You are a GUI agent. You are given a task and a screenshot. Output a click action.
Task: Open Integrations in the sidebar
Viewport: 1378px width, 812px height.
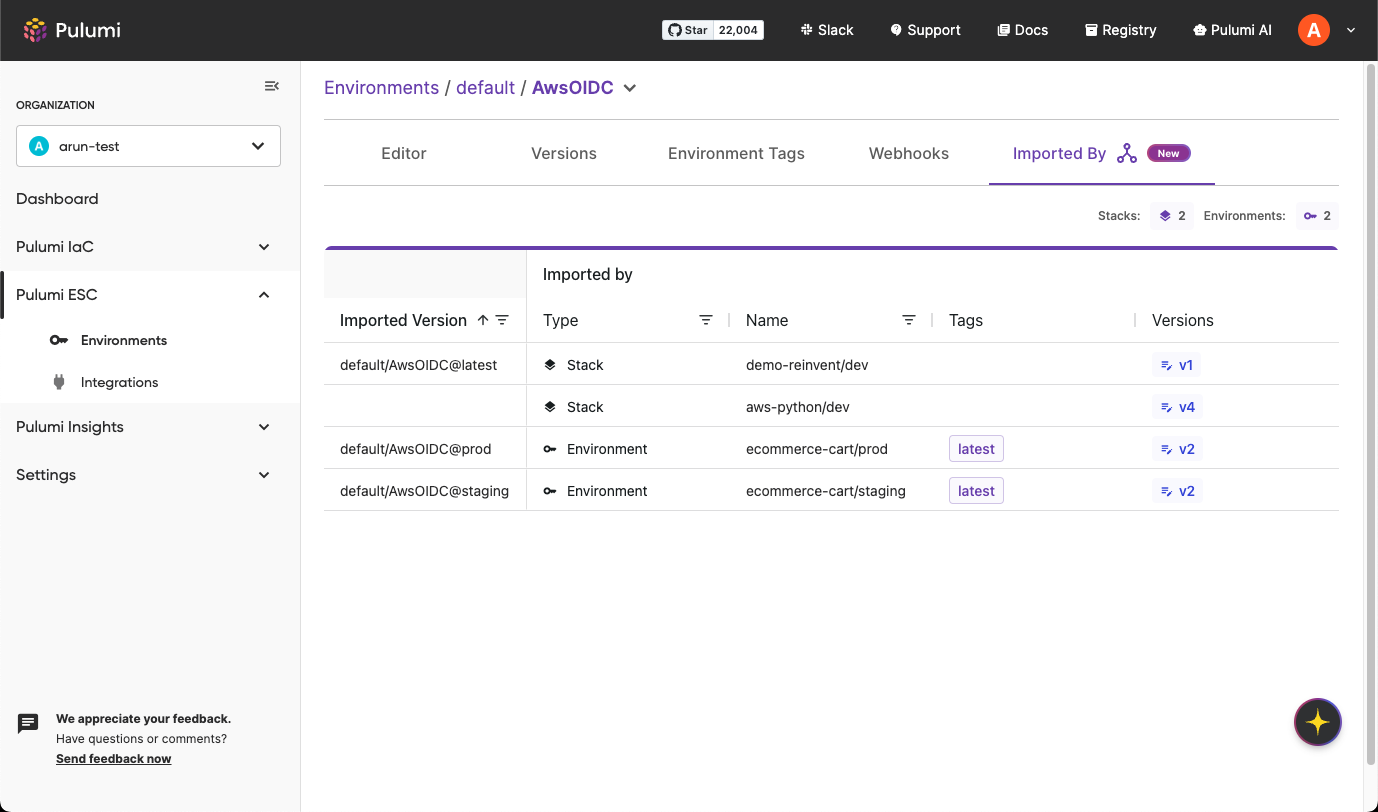(x=119, y=382)
